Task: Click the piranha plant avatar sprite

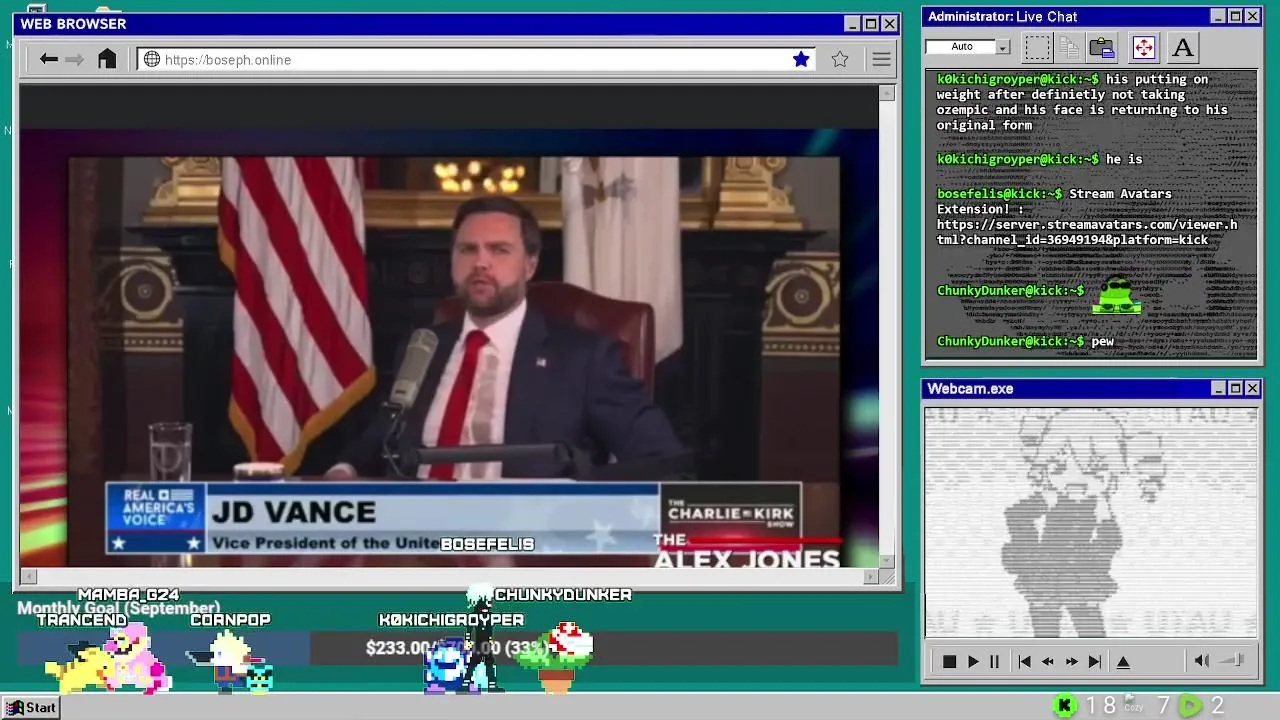Action: [x=556, y=660]
